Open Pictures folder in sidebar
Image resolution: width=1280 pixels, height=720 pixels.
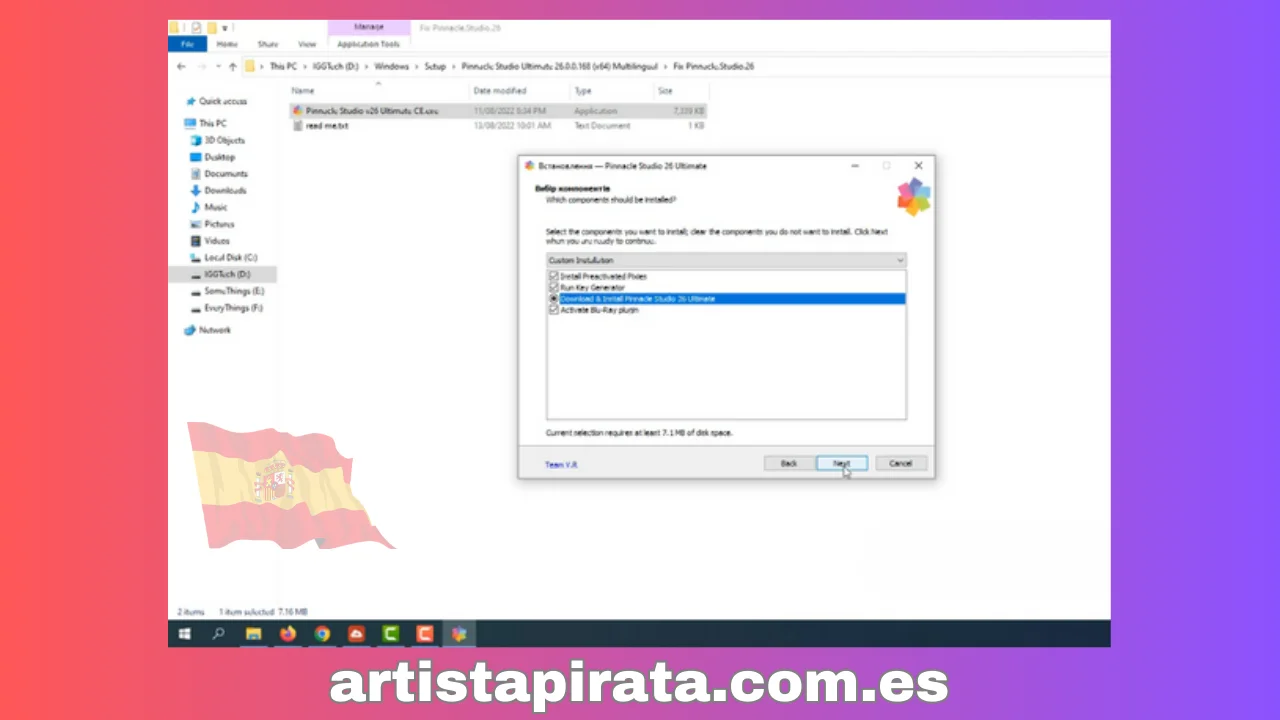[x=219, y=224]
